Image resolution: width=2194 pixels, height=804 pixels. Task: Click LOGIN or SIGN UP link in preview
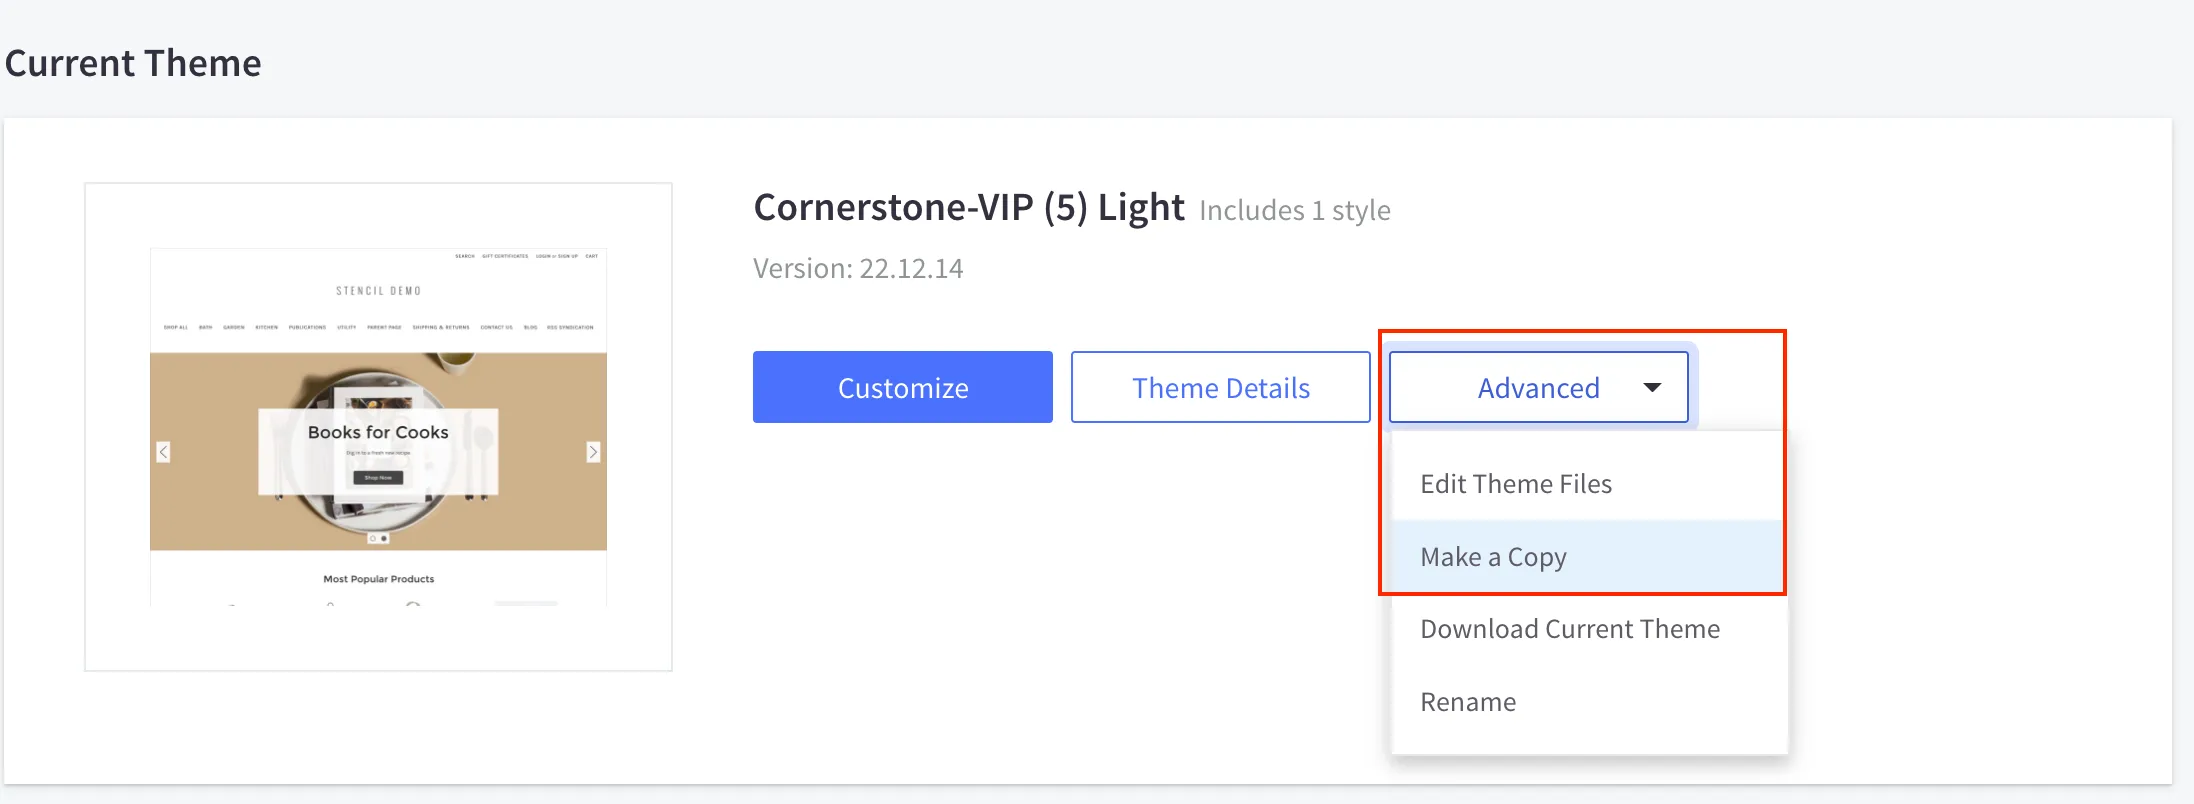click(x=557, y=257)
